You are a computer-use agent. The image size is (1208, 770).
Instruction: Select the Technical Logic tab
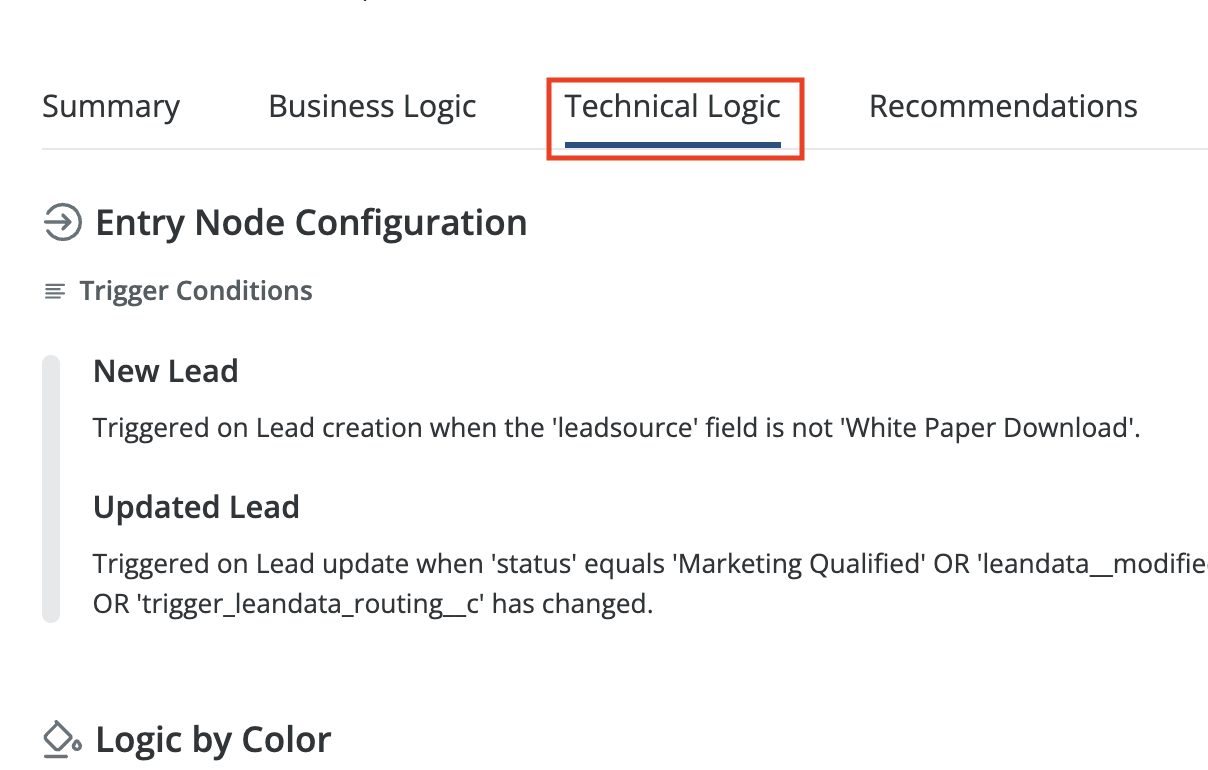coord(673,107)
